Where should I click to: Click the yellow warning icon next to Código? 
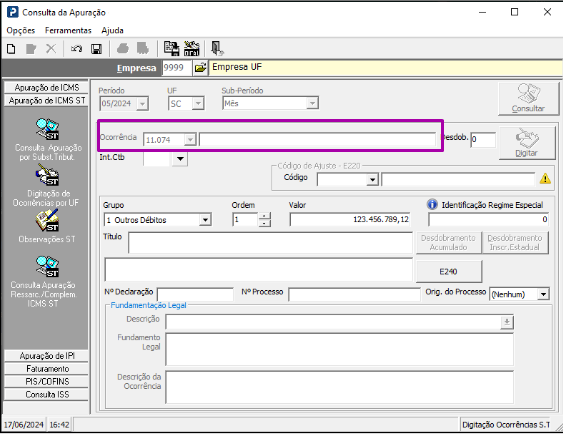click(545, 178)
